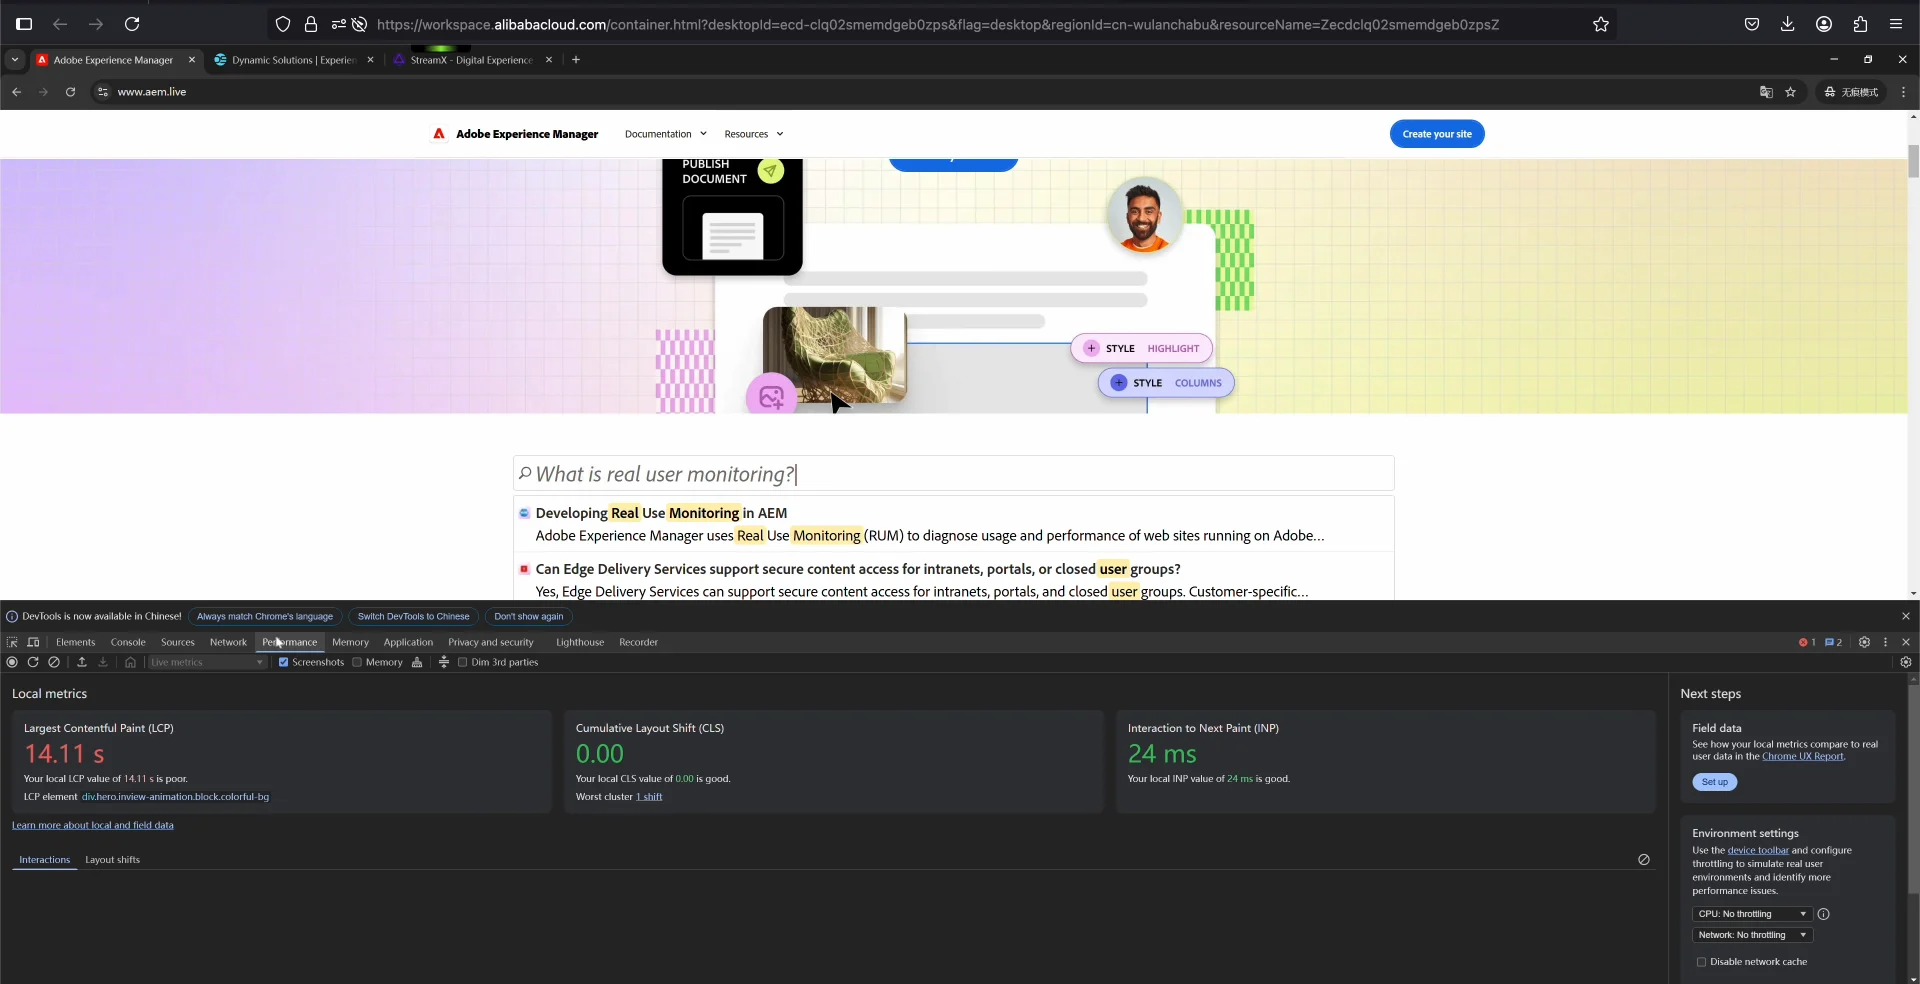Click the red error count indicator
This screenshot has height=984, width=1920.
pos(1807,642)
